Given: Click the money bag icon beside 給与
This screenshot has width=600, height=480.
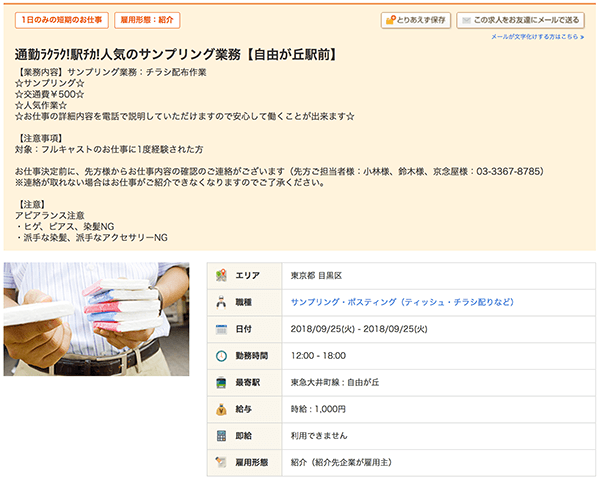Looking at the screenshot, I should pyautogui.click(x=221, y=409).
